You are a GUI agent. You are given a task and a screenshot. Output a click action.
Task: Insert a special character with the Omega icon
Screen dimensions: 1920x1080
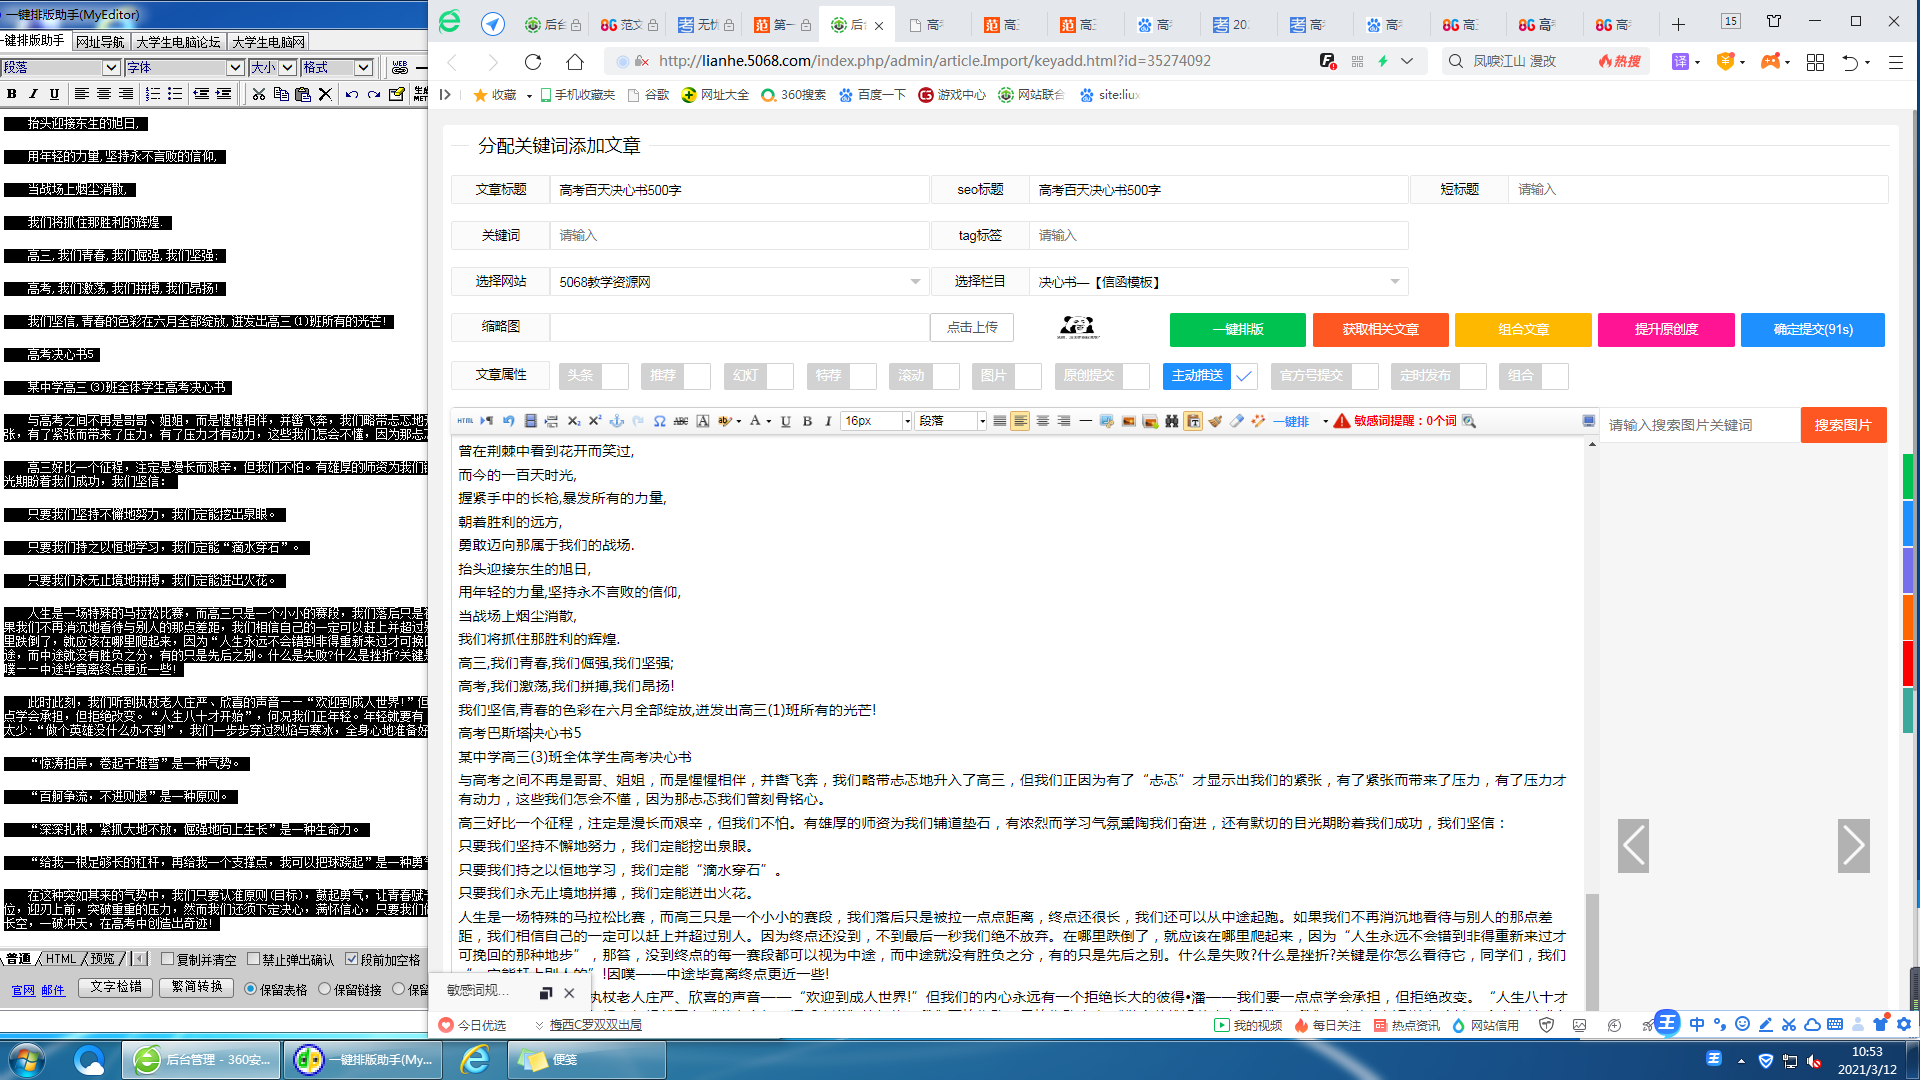point(659,421)
